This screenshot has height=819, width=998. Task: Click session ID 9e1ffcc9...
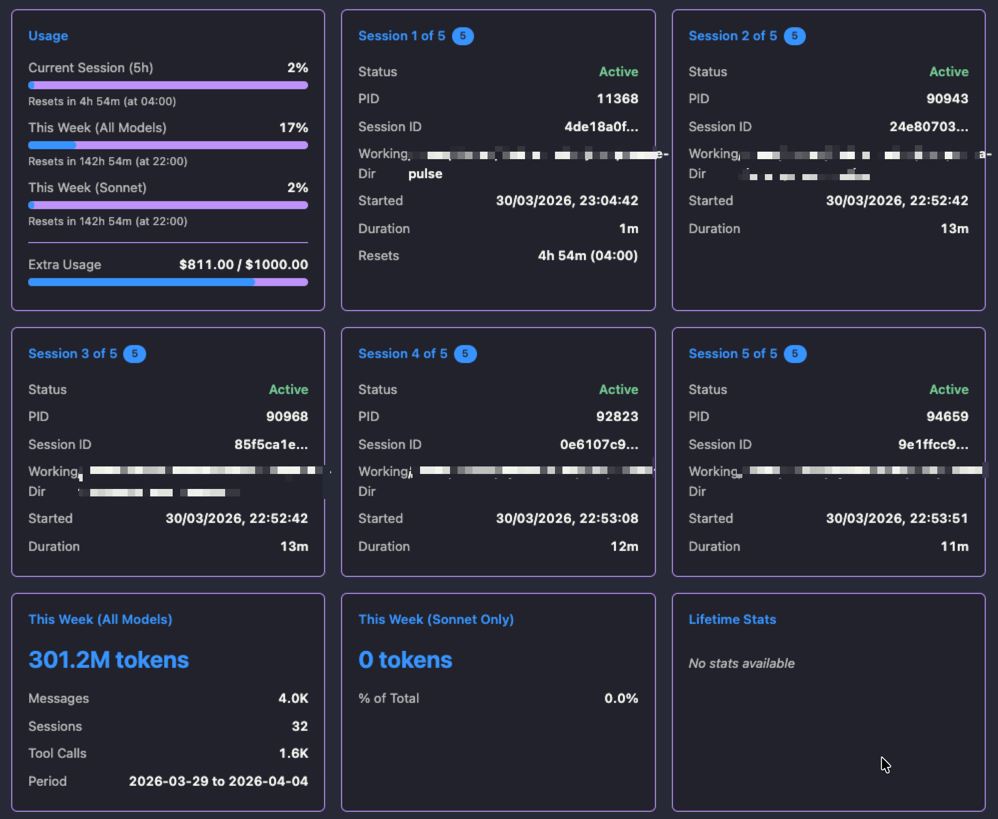[933, 444]
